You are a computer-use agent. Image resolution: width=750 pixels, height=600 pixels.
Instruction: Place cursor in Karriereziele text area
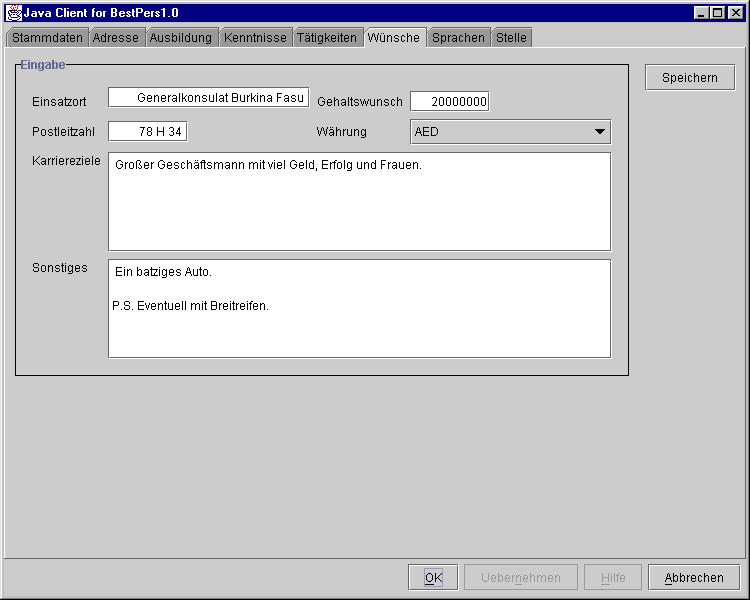(359, 201)
